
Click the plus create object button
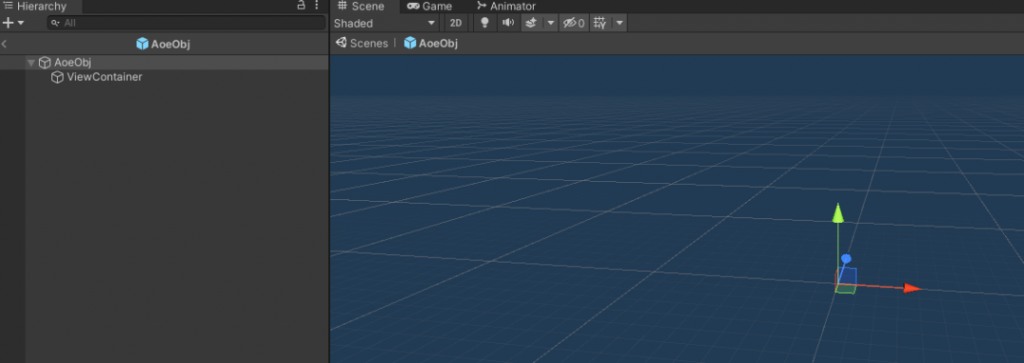coord(13,23)
